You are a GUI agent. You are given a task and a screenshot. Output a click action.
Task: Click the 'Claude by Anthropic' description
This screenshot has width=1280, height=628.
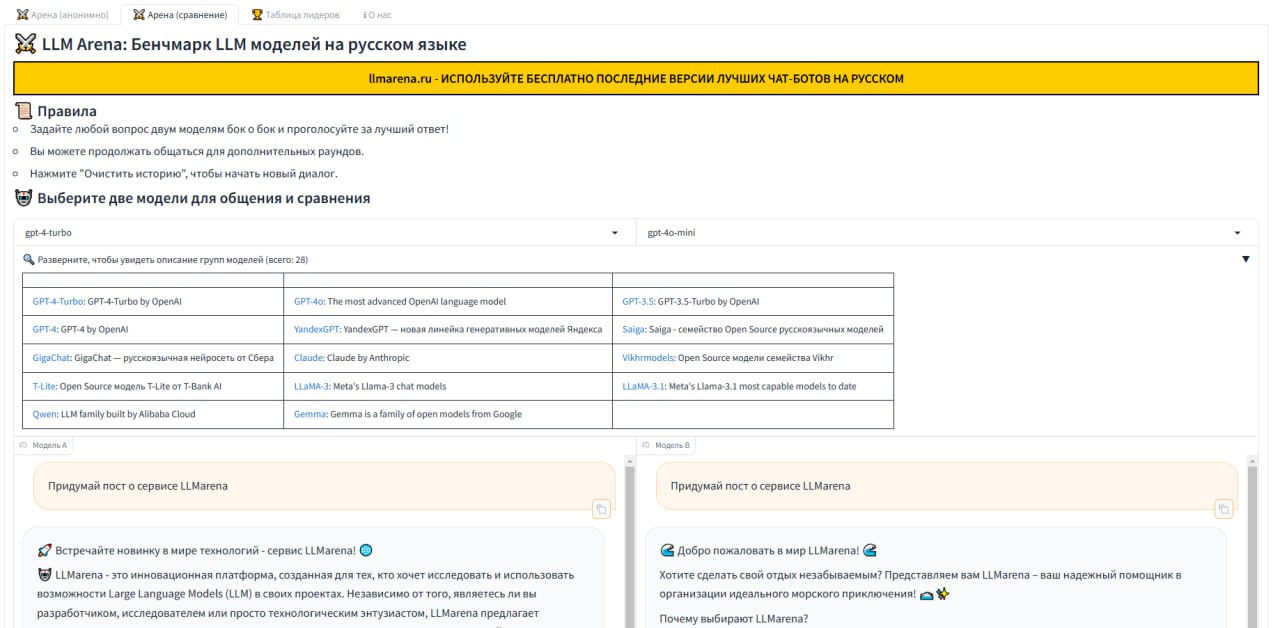click(368, 357)
